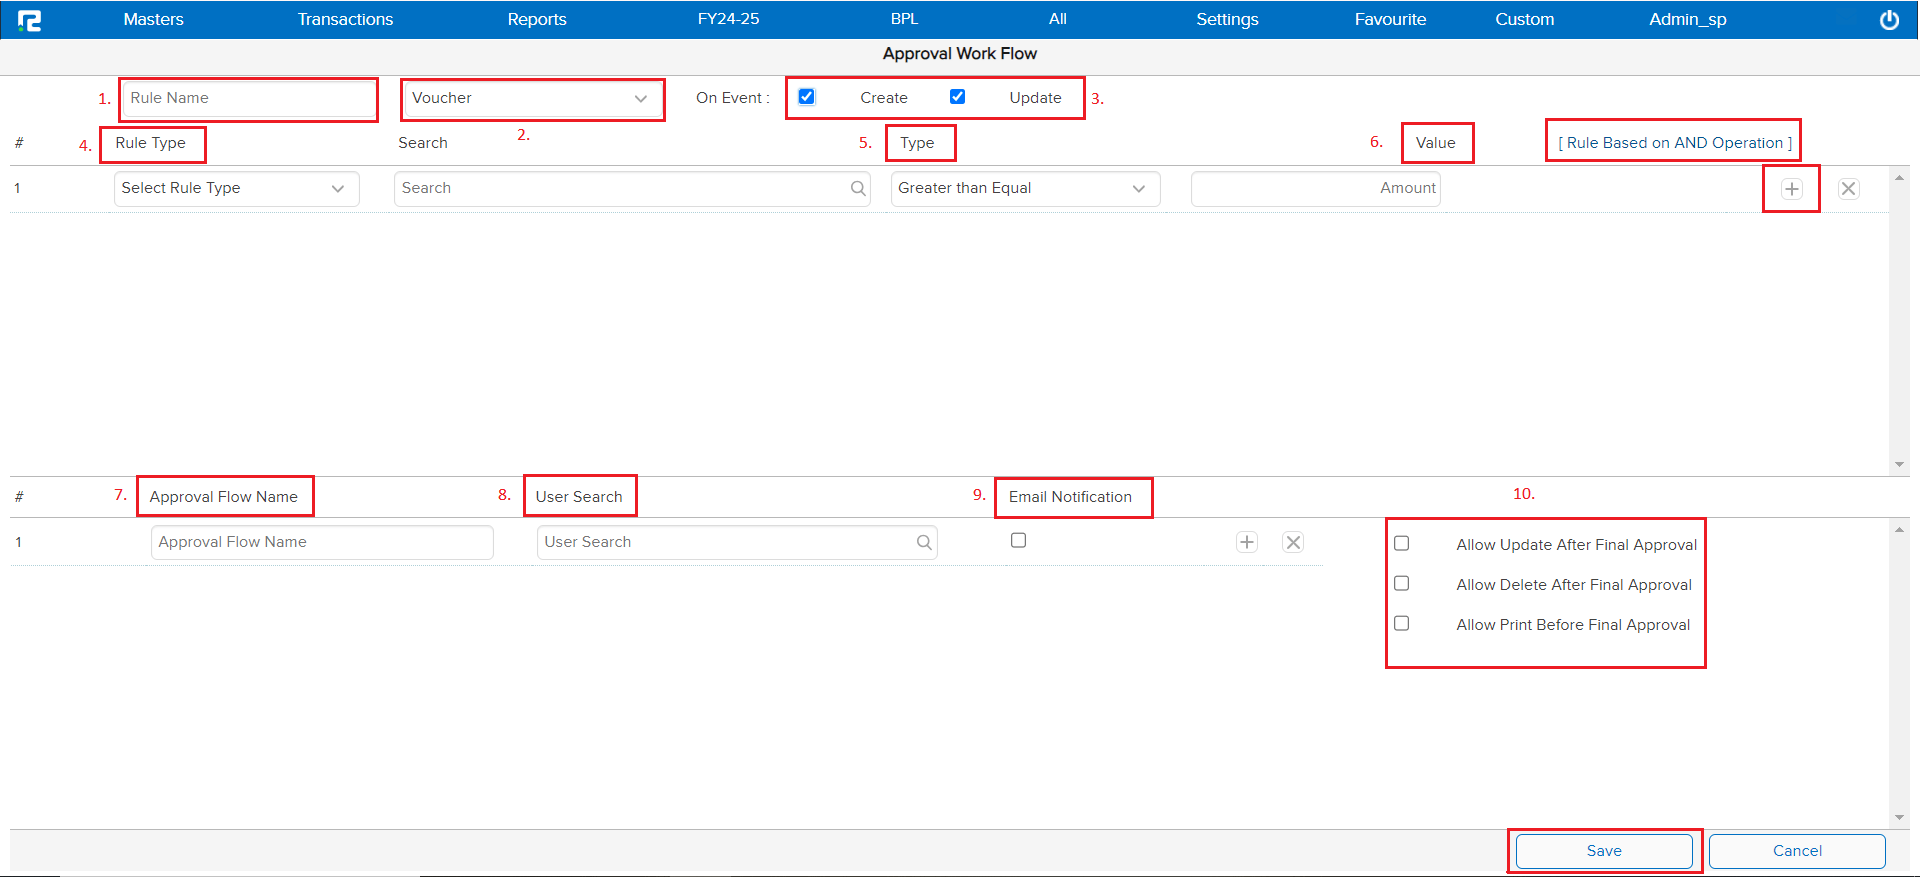Open the Transactions menu
This screenshot has height=877, width=1920.
[345, 19]
